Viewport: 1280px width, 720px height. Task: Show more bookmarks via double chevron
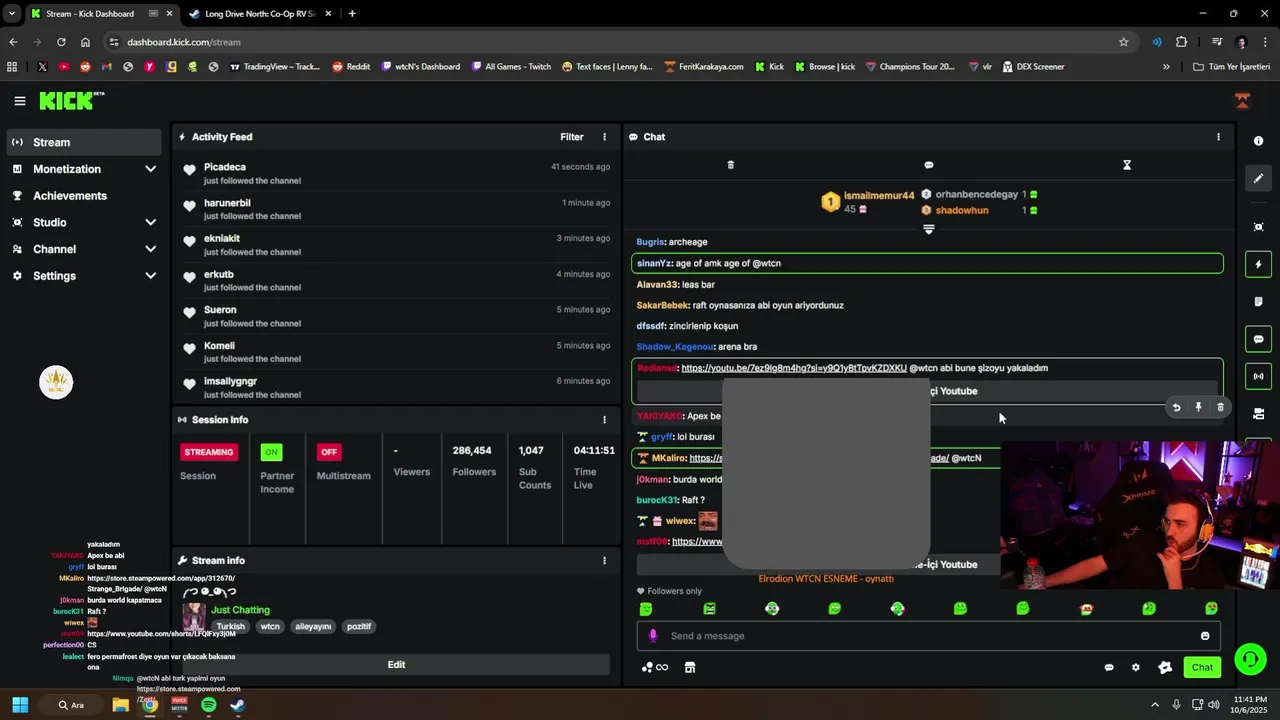[1166, 67]
